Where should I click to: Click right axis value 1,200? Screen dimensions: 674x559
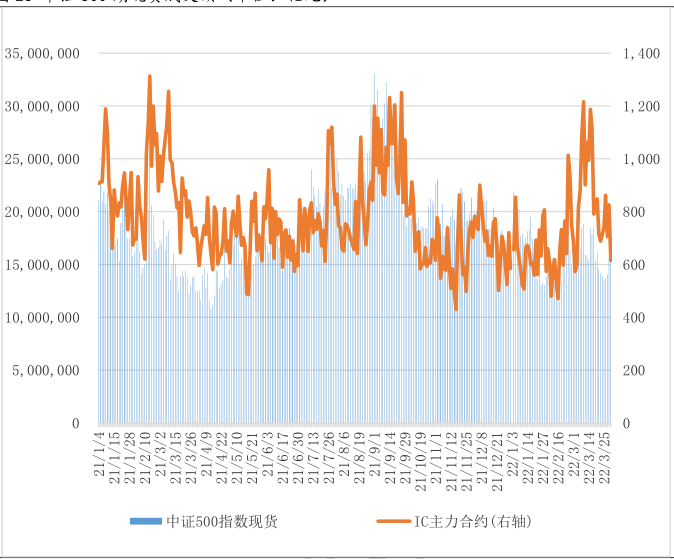coord(641,107)
